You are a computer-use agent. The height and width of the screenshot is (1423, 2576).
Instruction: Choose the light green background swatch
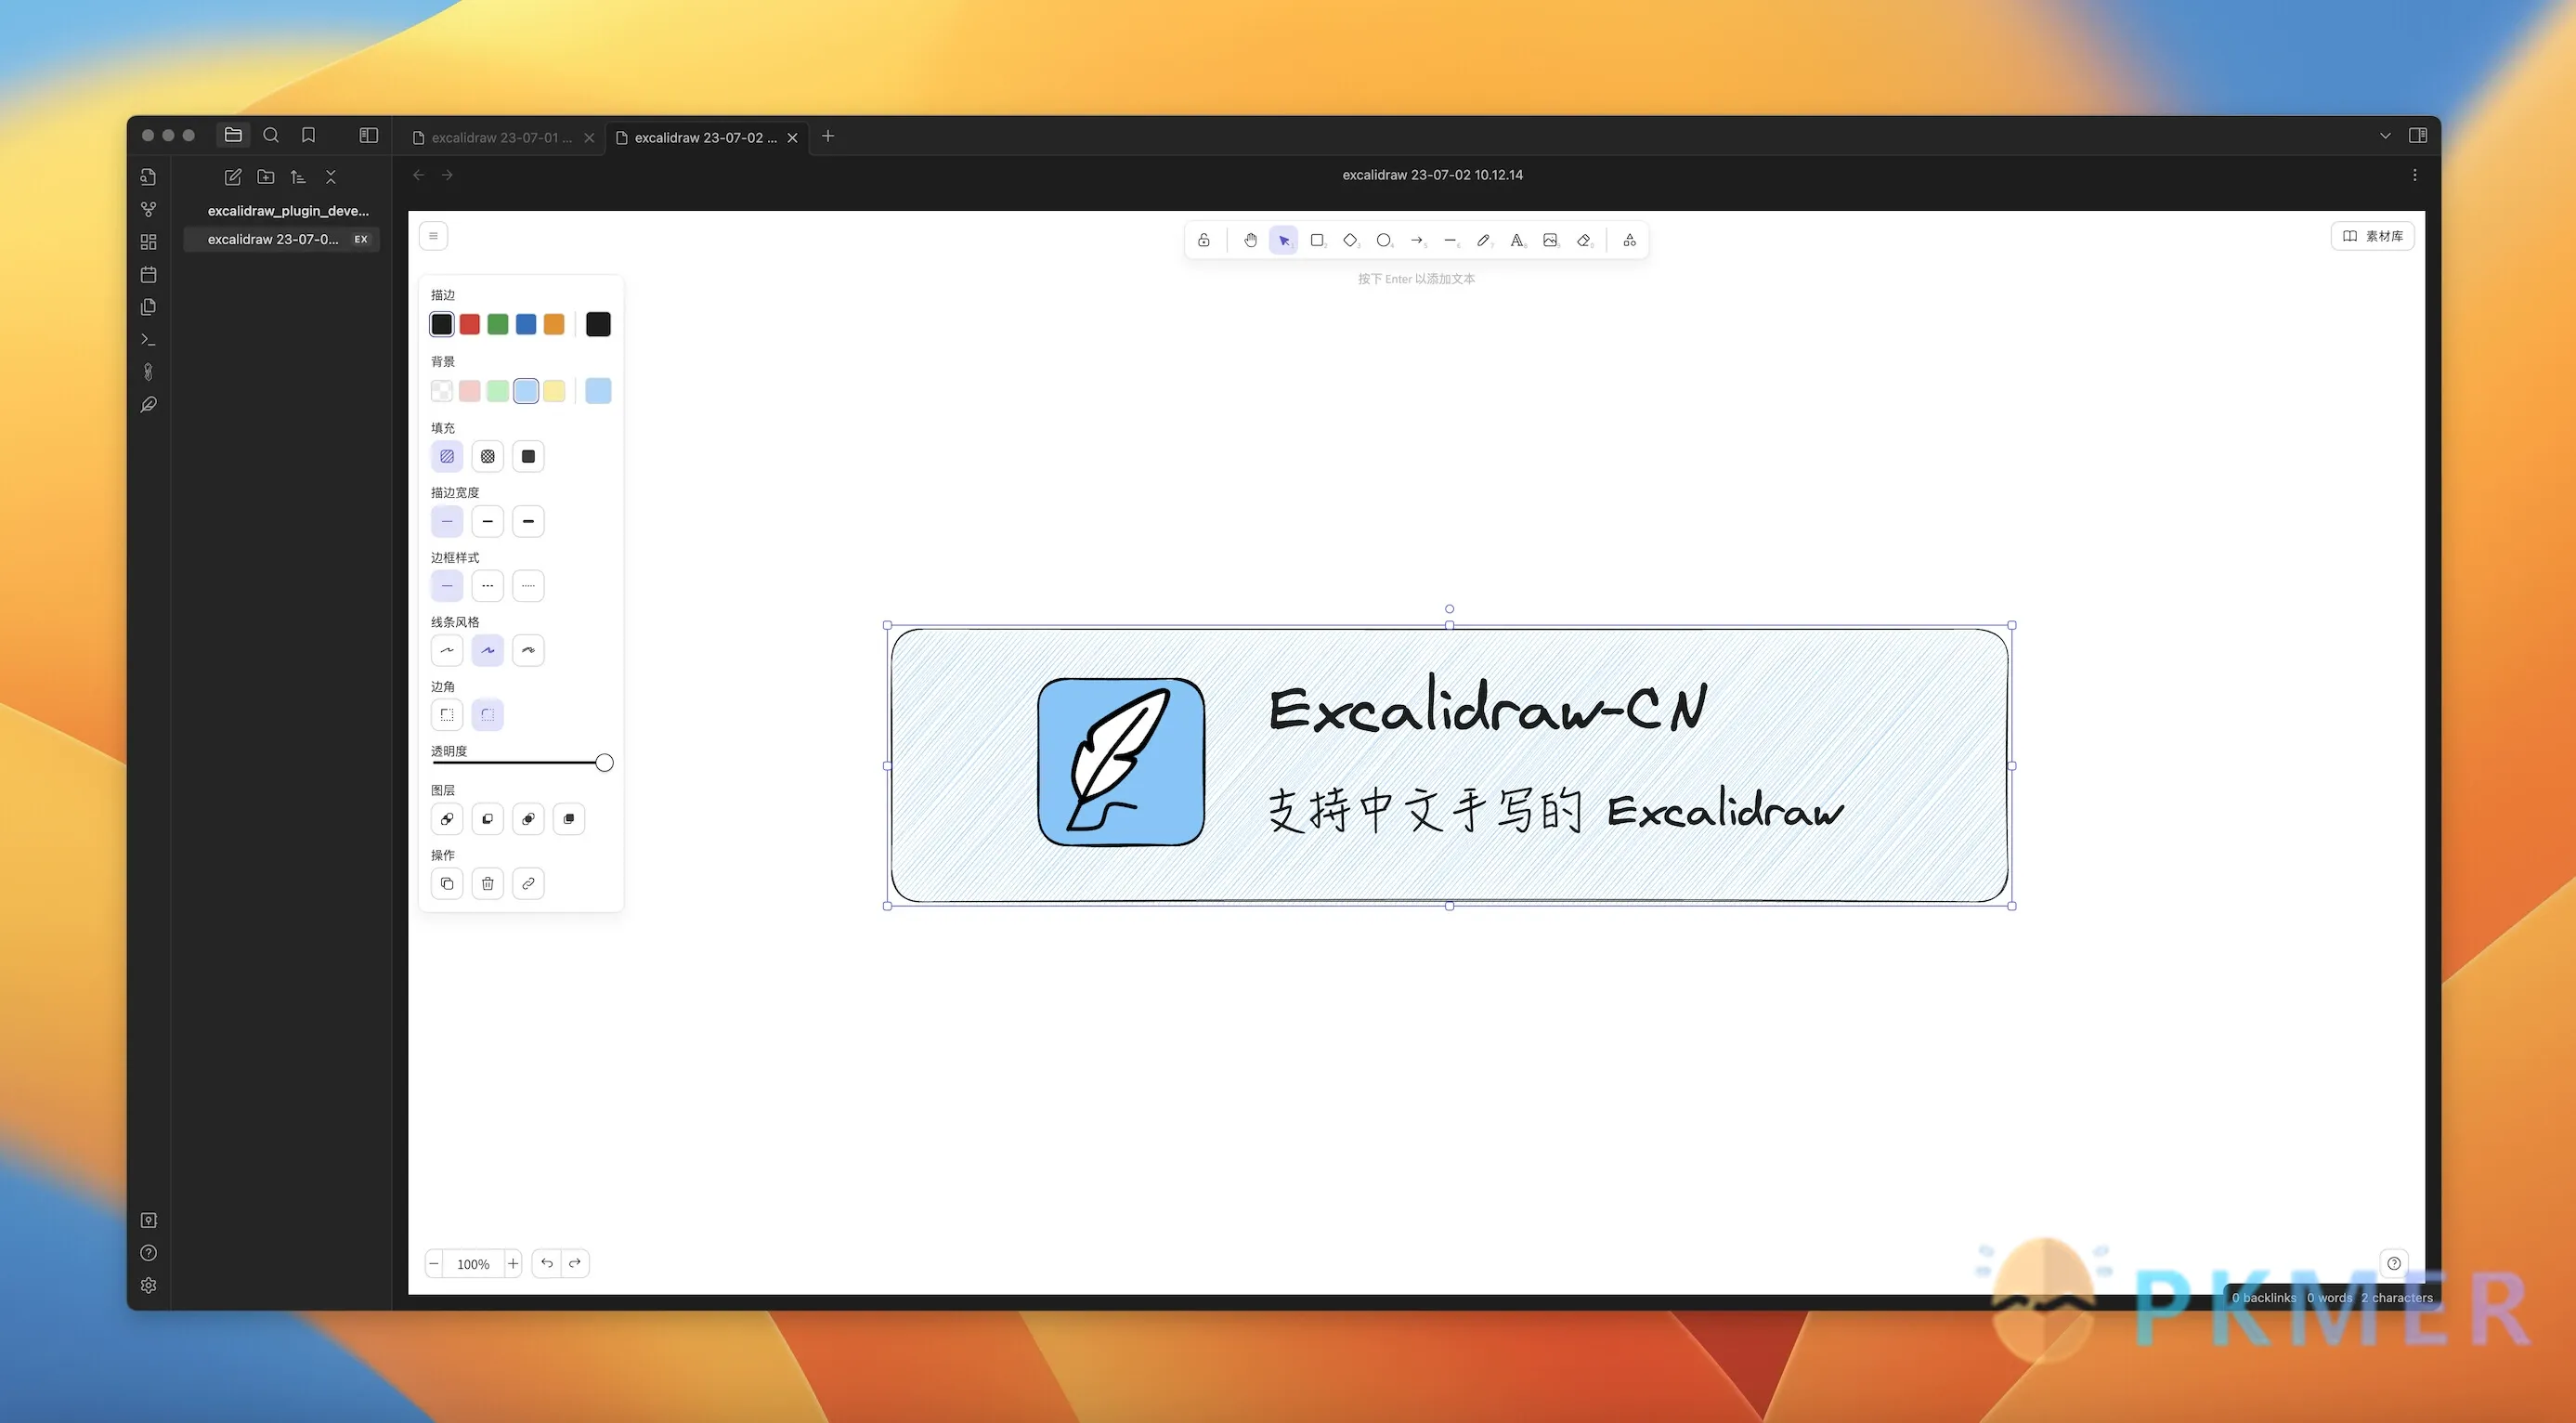(x=498, y=391)
